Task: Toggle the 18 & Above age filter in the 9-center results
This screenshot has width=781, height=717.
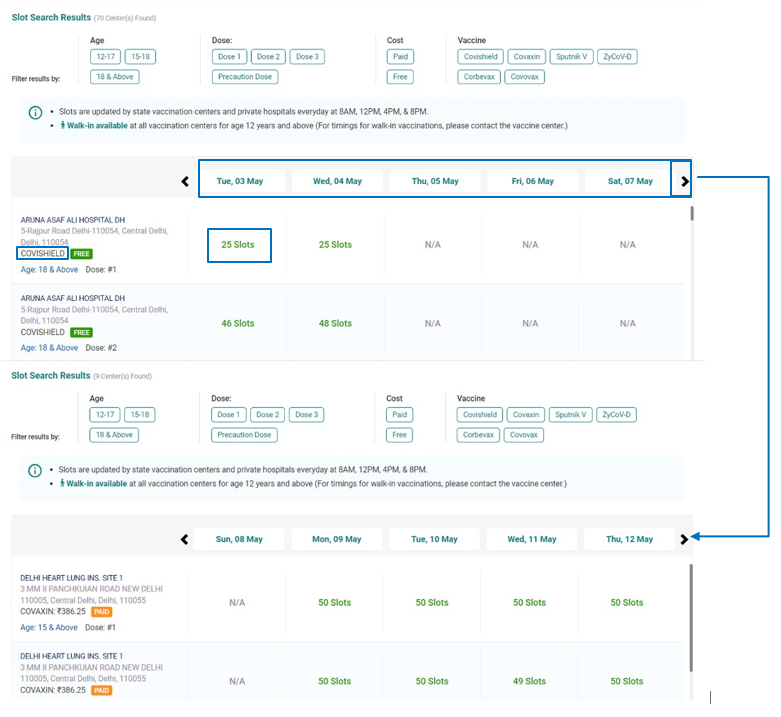Action: [114, 435]
